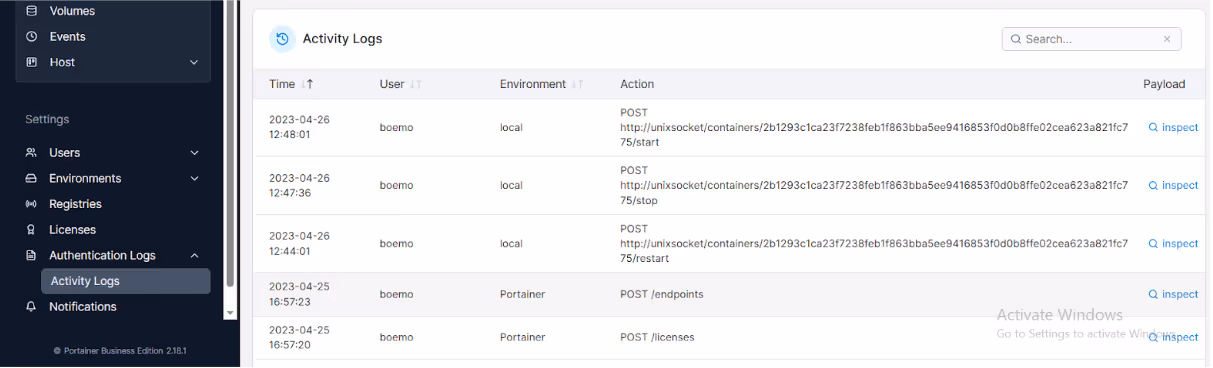Expand the Host menu chevron
1213x368 pixels.
[x=194, y=62]
